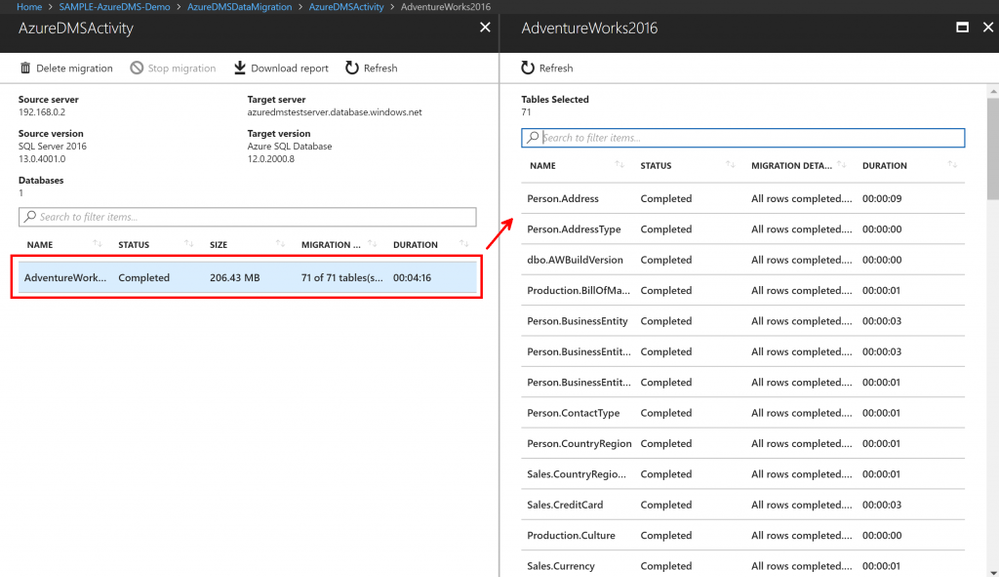
Task: Focus the tables search filter field
Action: [743, 138]
